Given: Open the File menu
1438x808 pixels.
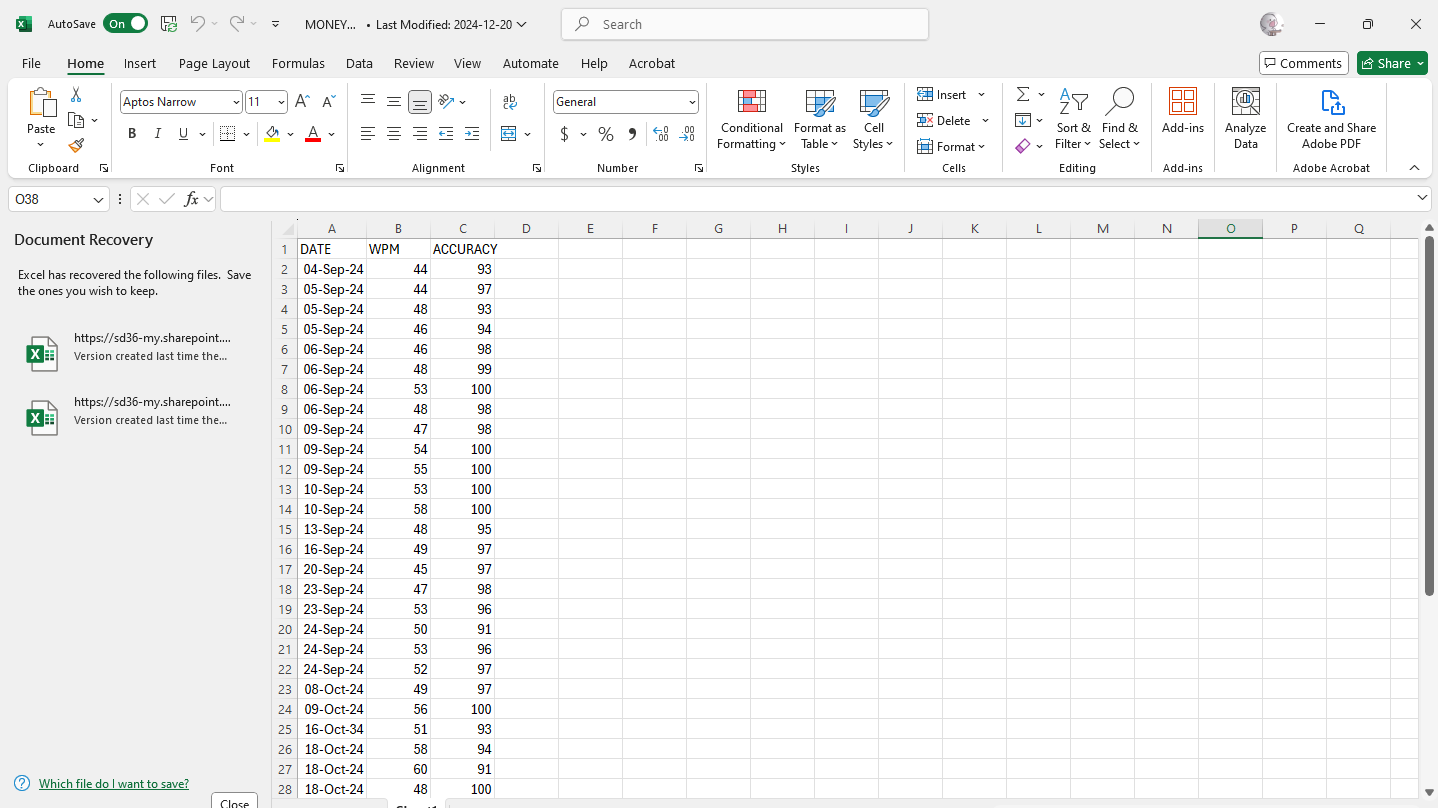Looking at the screenshot, I should (x=31, y=63).
